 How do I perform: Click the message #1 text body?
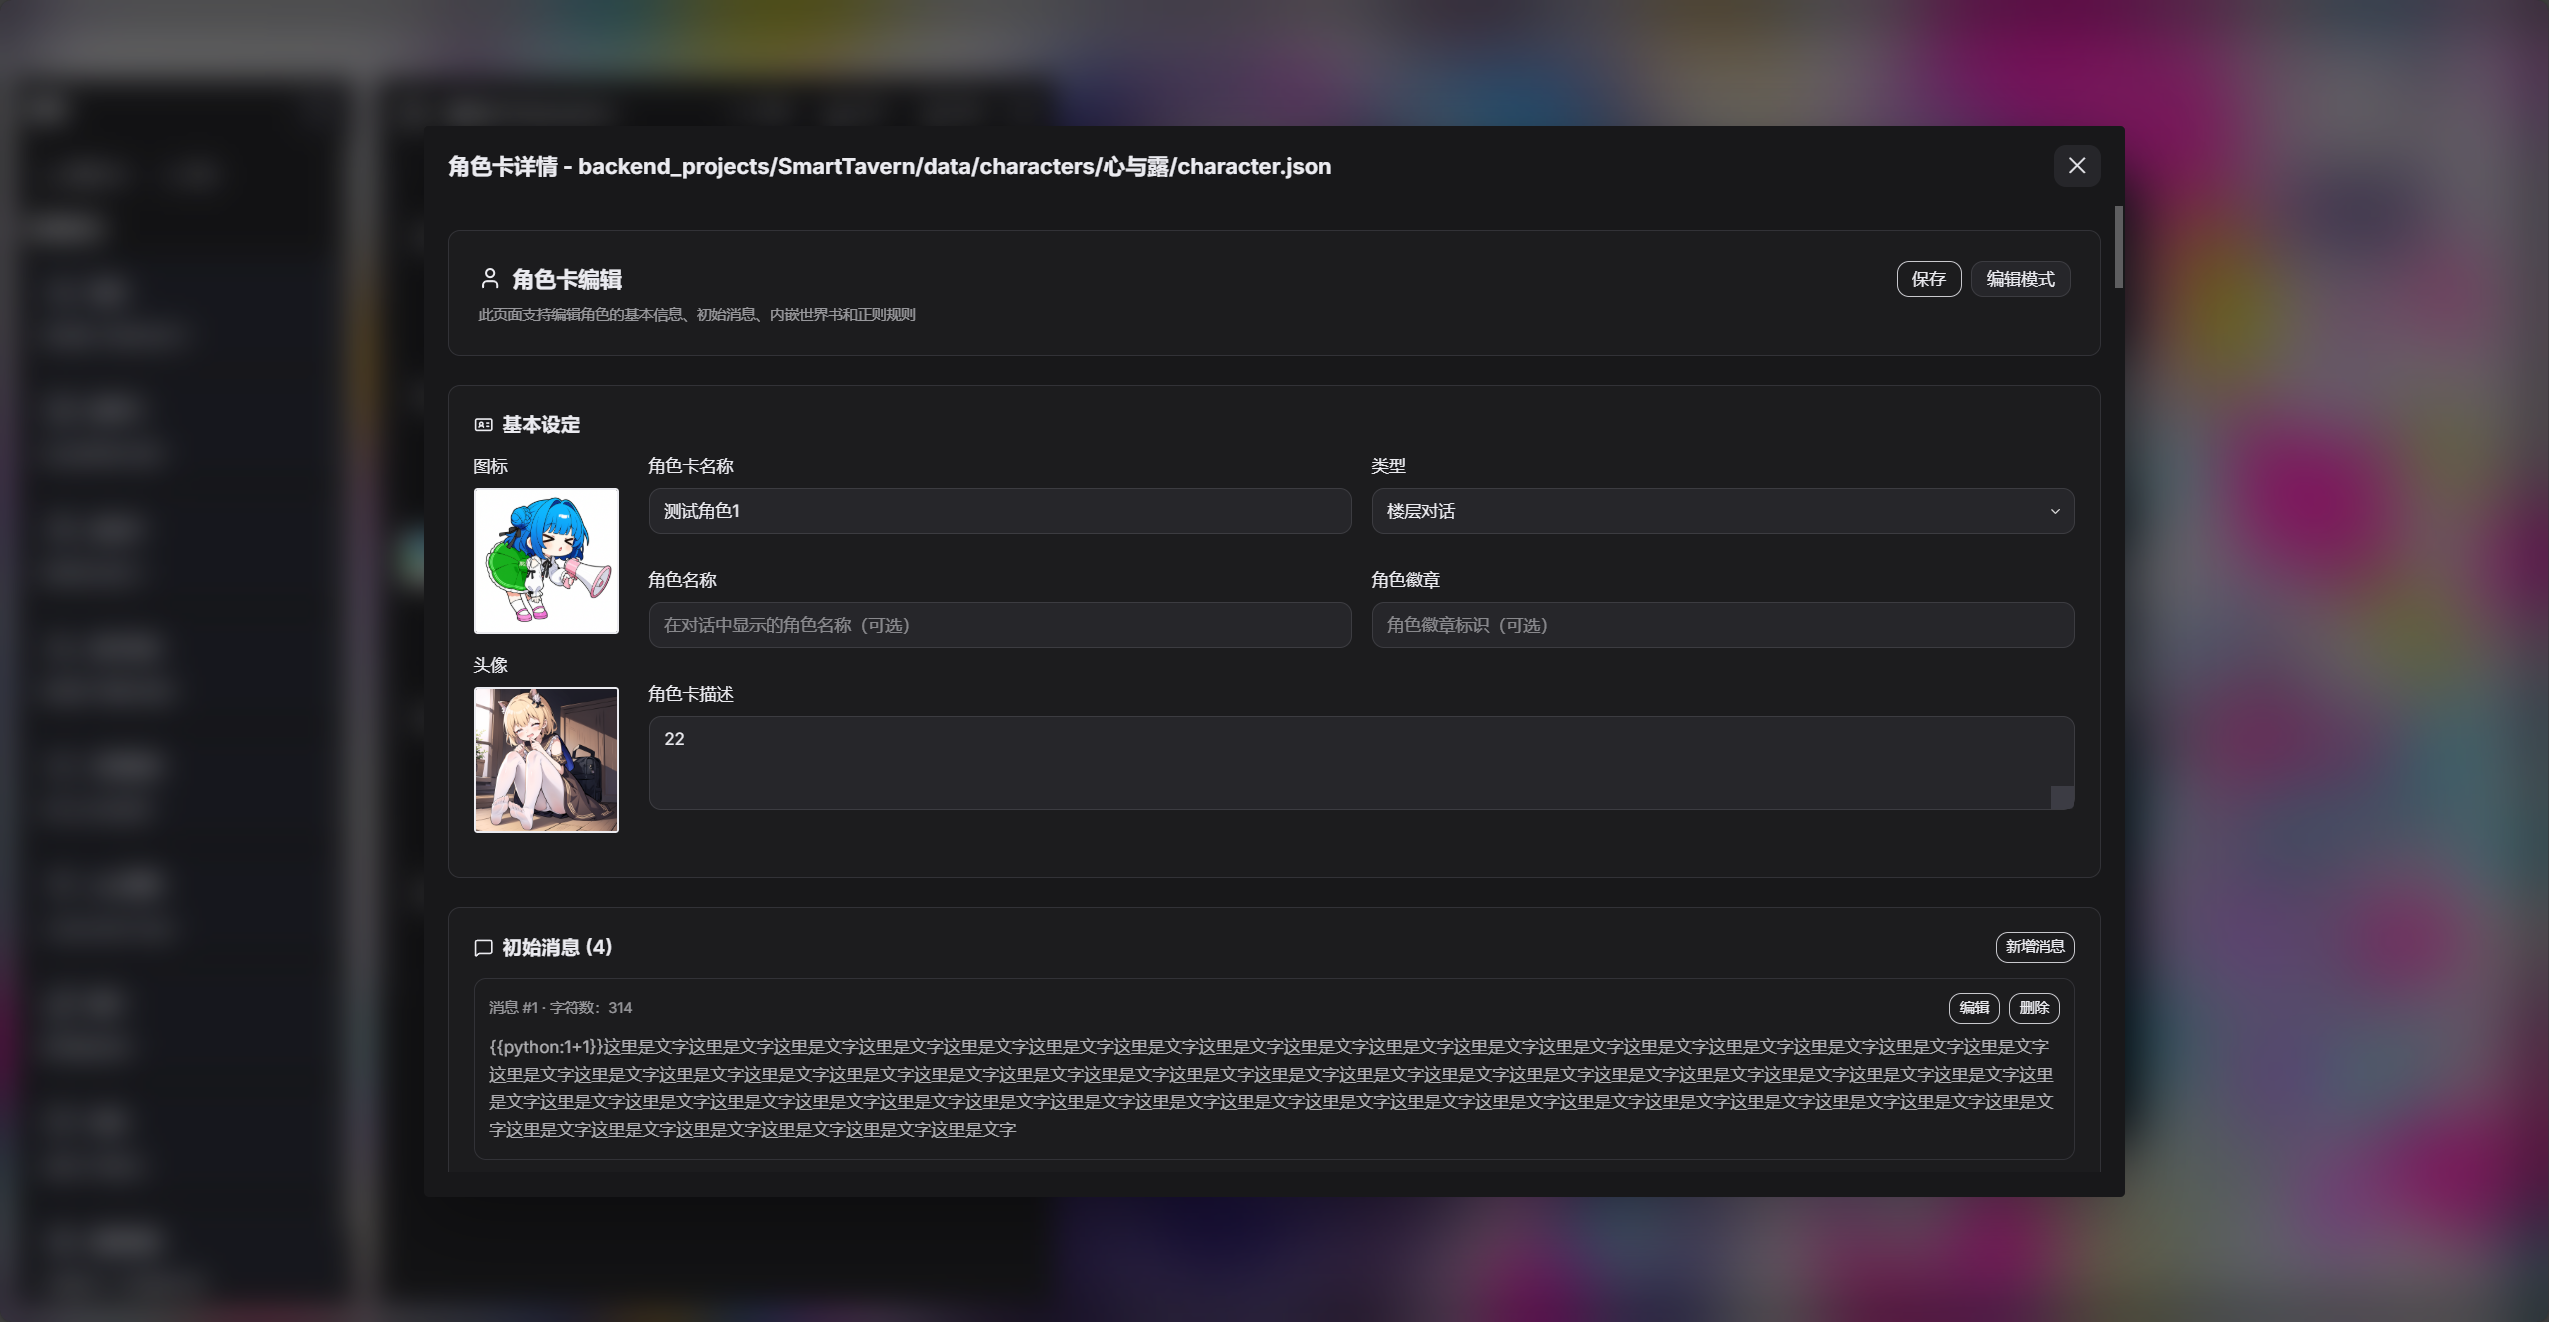point(1270,1088)
